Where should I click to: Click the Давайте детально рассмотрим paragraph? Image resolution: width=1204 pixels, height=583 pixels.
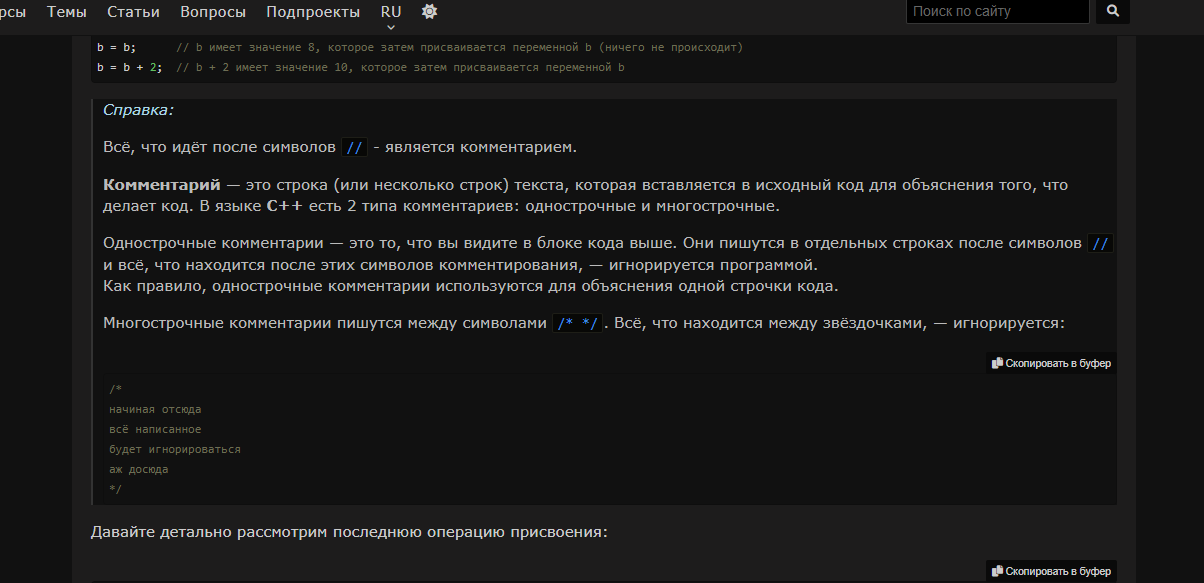[348, 532]
